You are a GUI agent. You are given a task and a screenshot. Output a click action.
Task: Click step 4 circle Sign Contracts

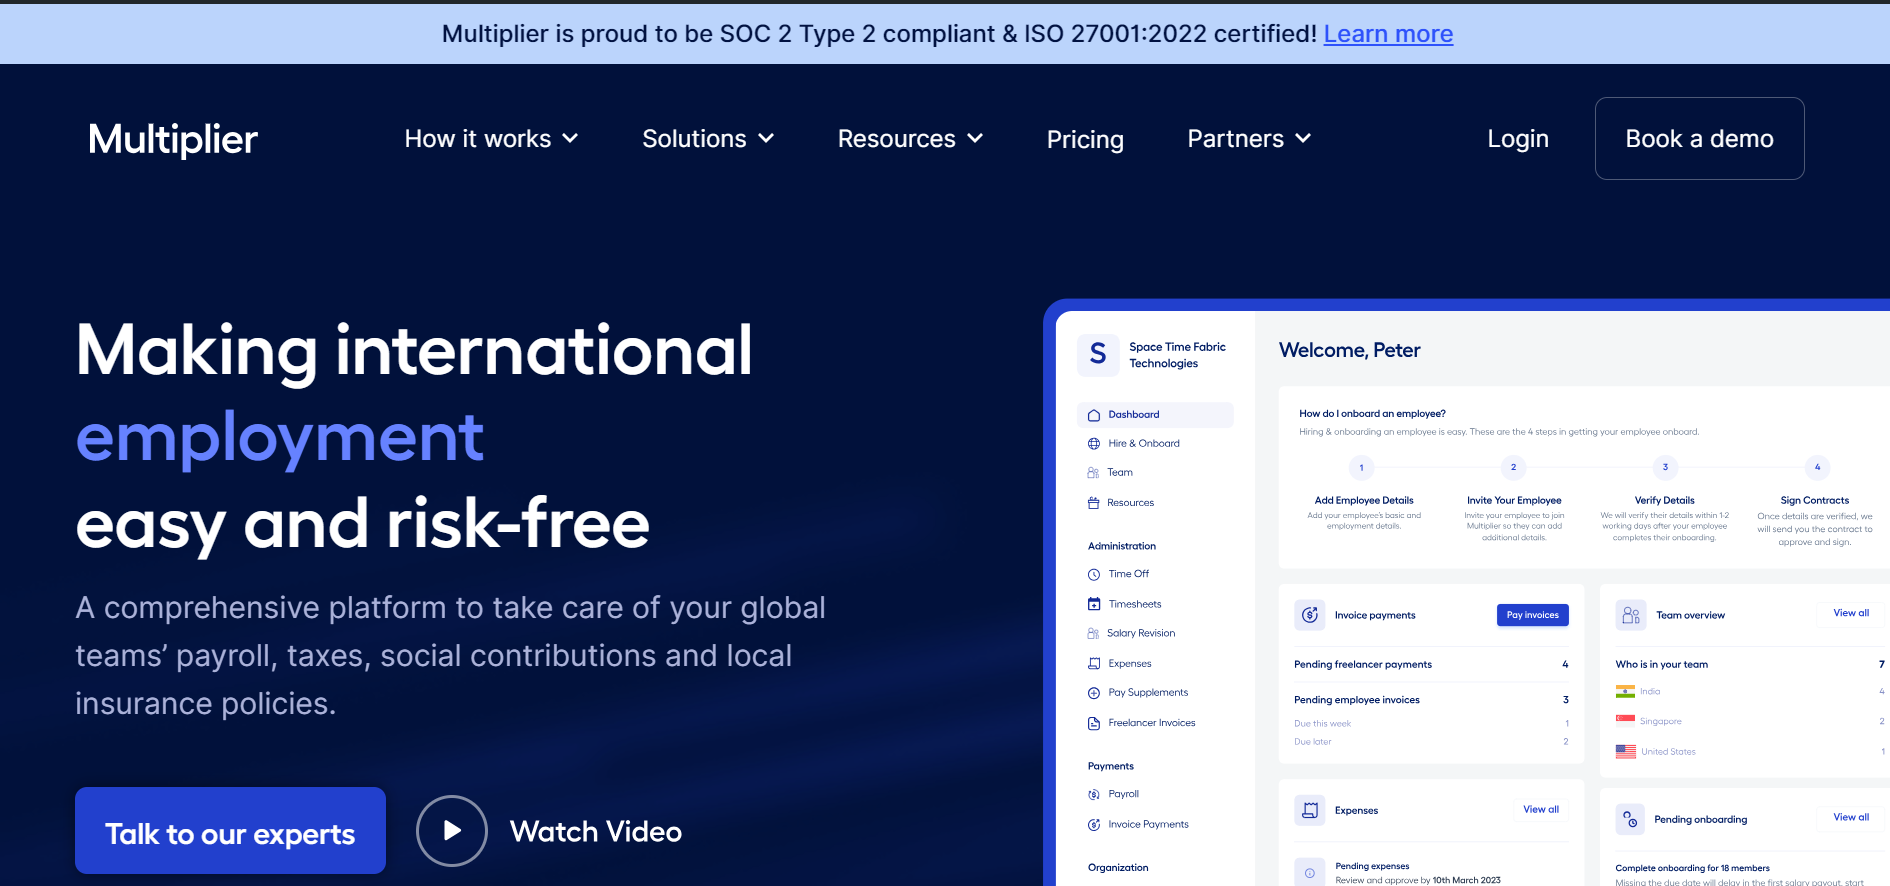[1817, 467]
